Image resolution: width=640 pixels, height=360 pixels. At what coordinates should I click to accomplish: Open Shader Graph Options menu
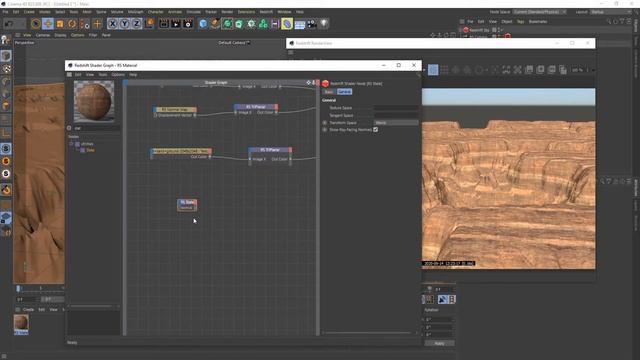(x=118, y=75)
